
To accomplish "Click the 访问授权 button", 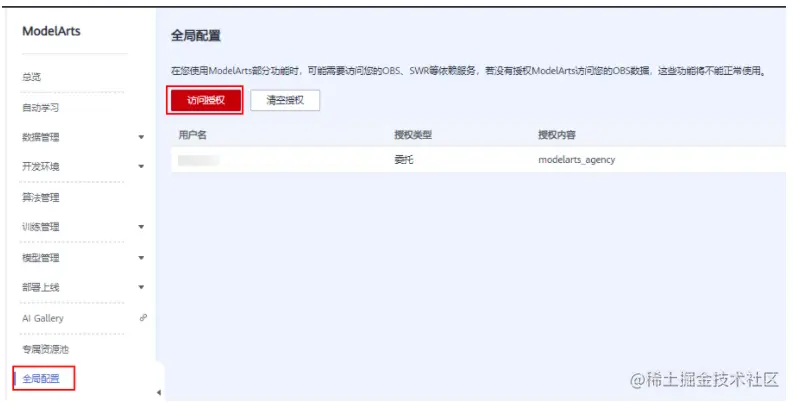I will click(205, 100).
